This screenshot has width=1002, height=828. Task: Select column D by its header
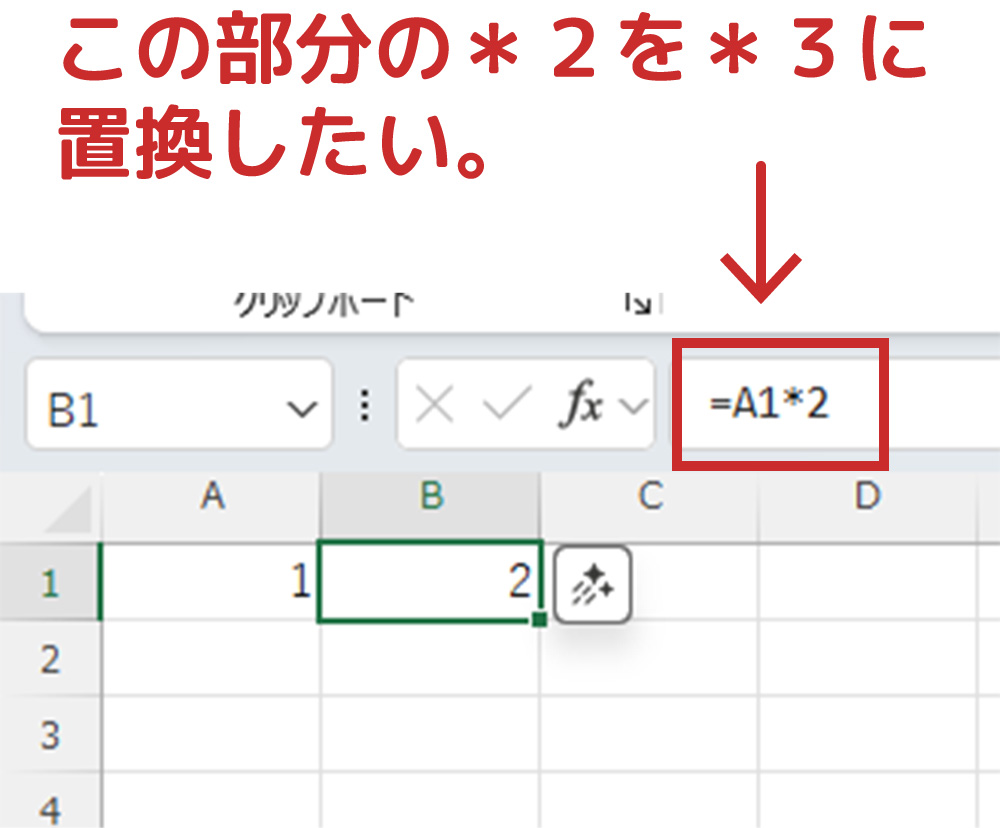click(x=868, y=496)
